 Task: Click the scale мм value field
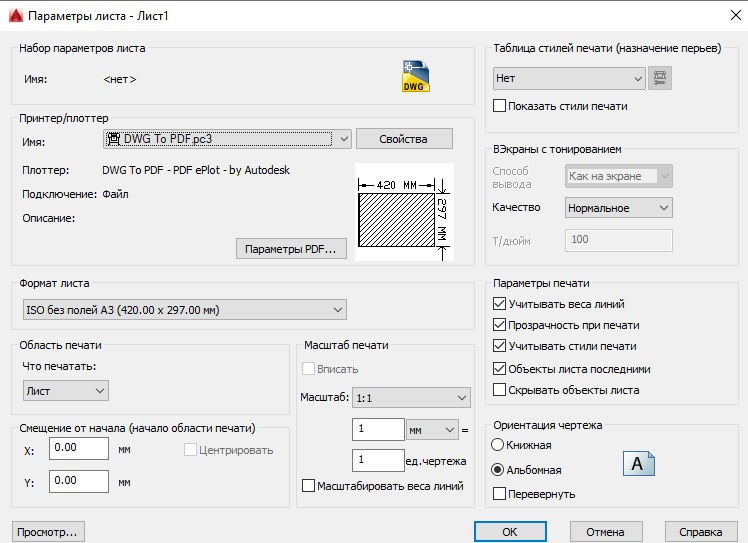pos(378,430)
